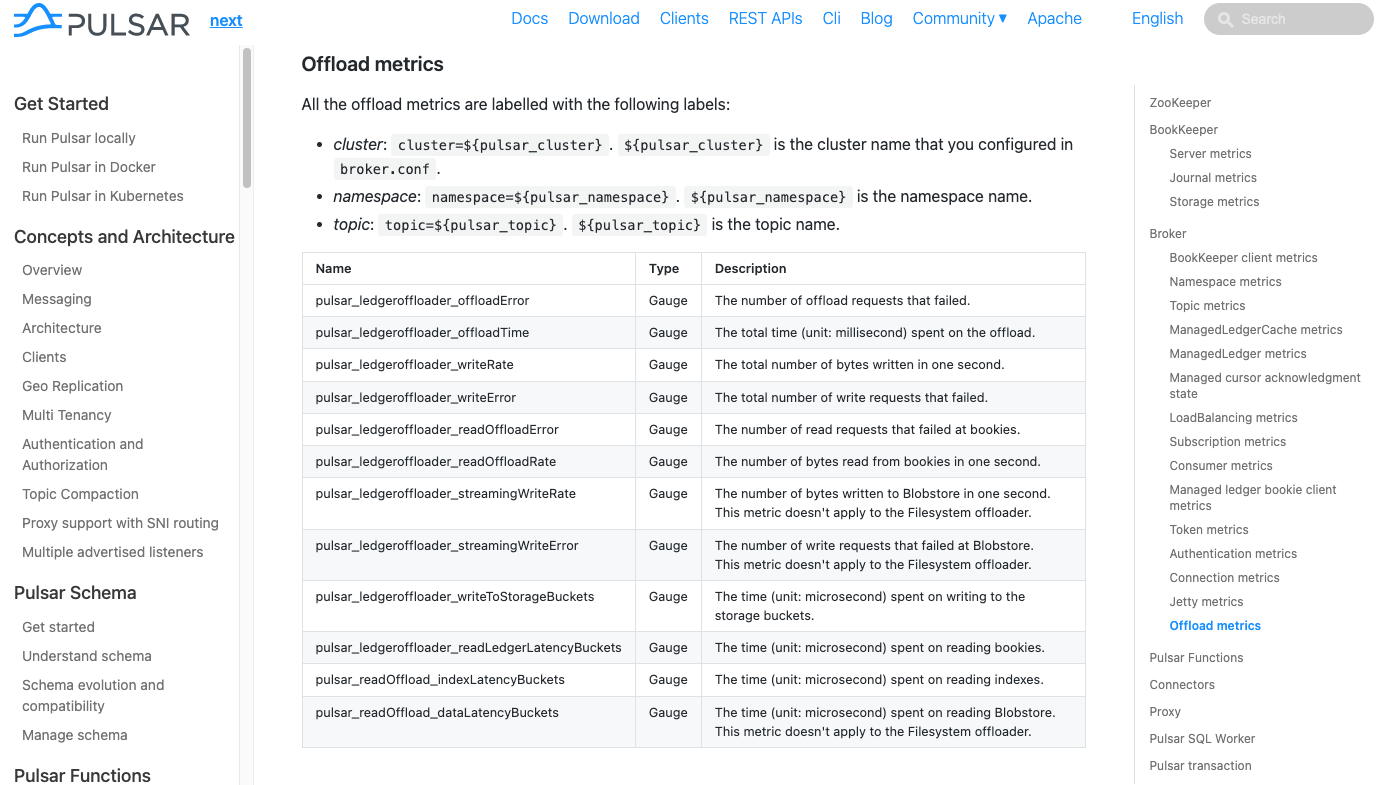Jump to 'ManagedLedgerCache metrics' in TOC
Viewport: 1380px width, 785px height.
1256,330
